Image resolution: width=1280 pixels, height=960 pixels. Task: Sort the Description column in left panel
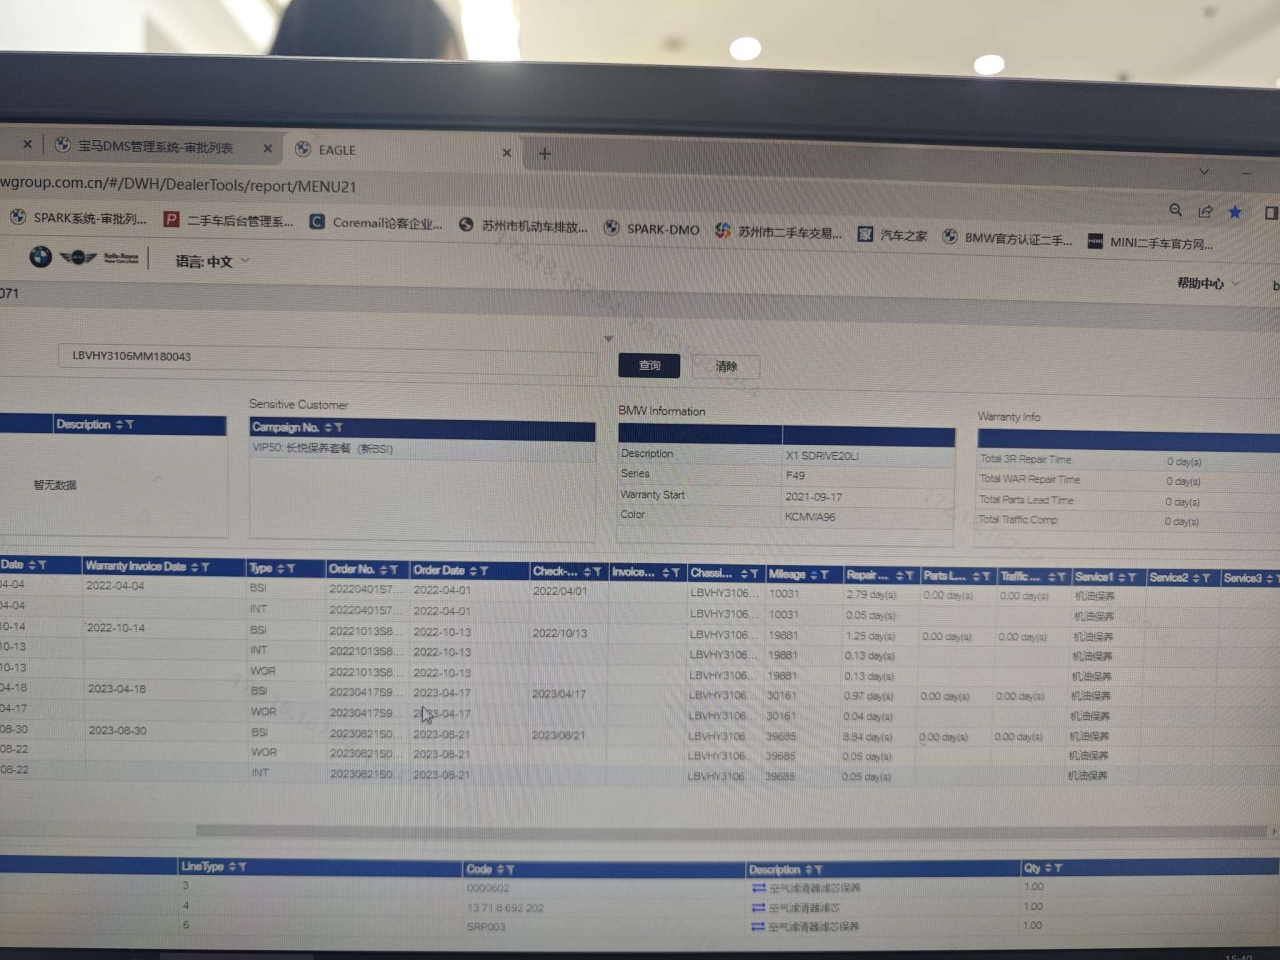[x=119, y=424]
